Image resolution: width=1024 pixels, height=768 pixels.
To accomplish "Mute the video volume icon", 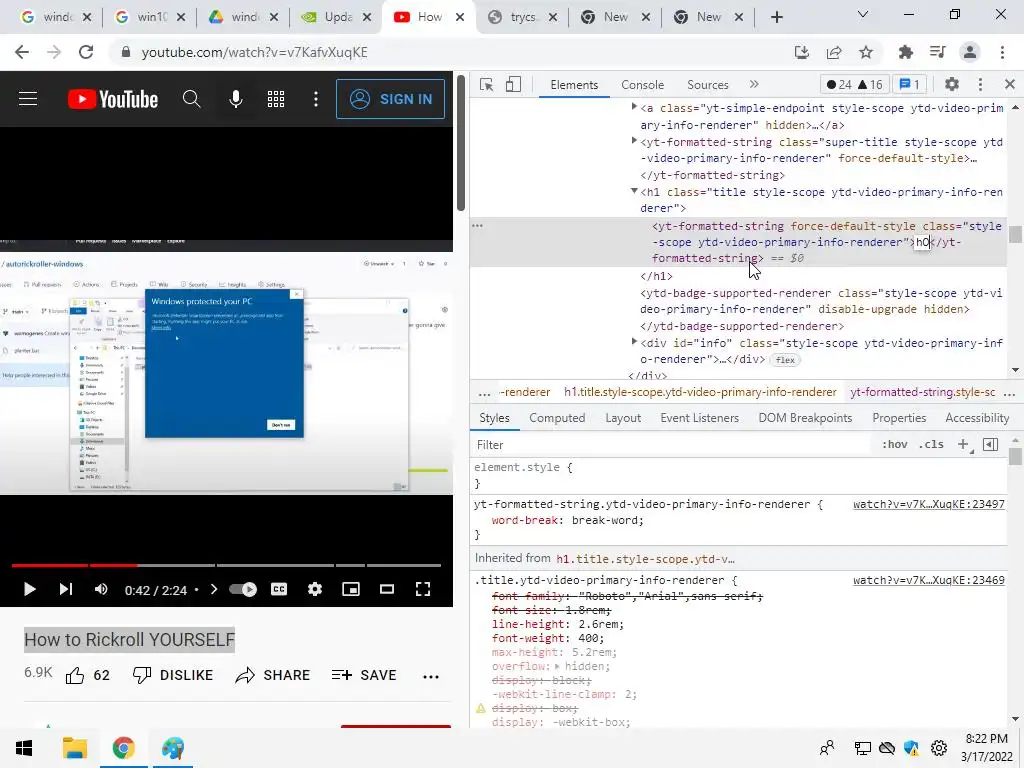I will pyautogui.click(x=101, y=590).
